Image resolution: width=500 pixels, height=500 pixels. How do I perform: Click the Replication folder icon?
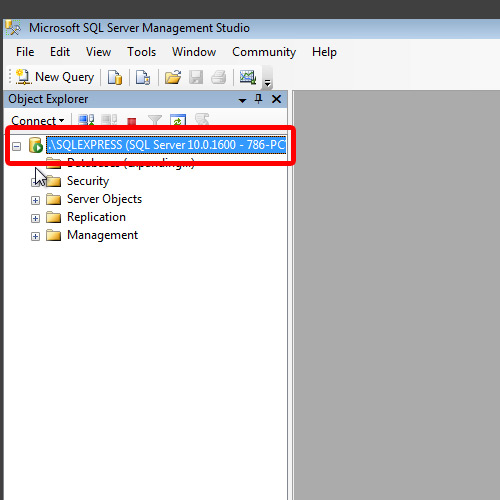(x=53, y=217)
